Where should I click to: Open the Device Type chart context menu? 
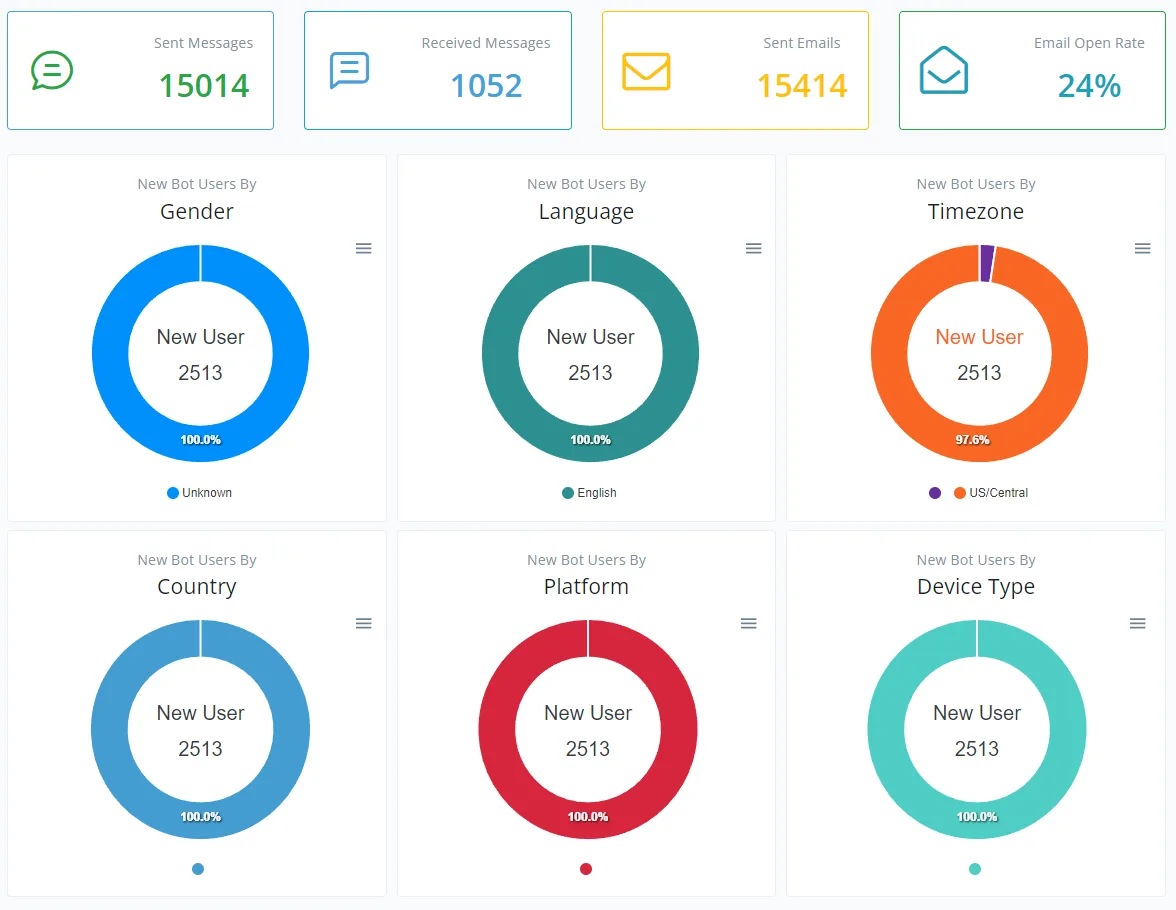pos(1137,623)
